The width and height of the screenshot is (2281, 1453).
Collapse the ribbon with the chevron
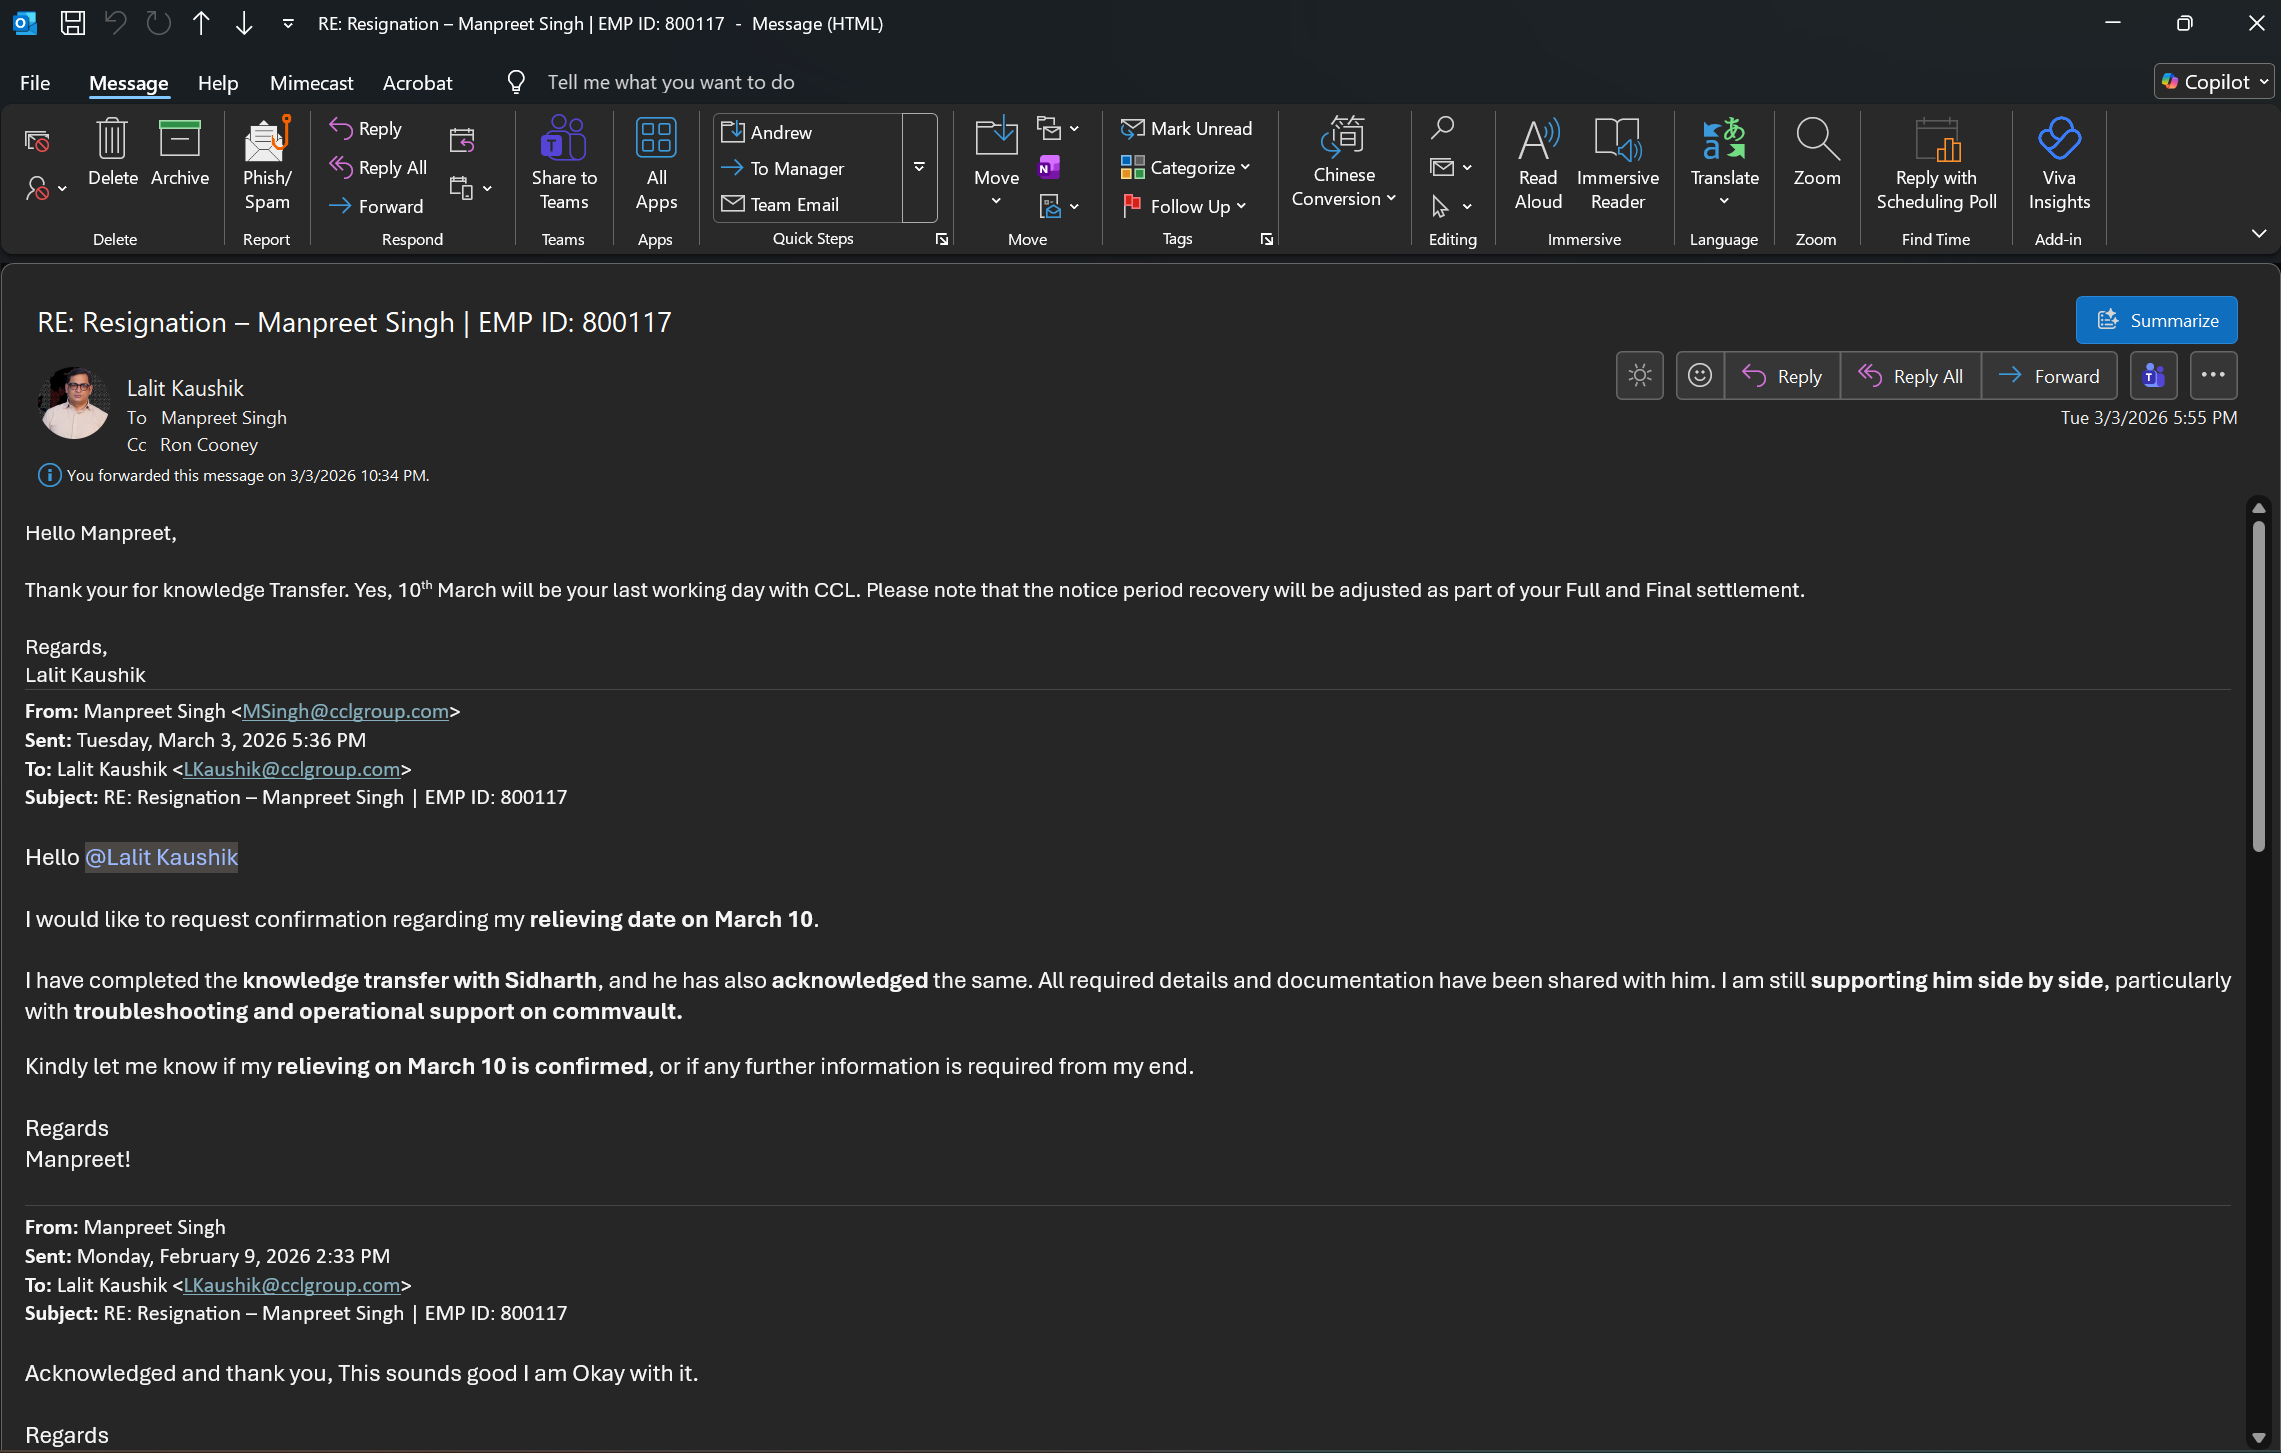pos(2258,234)
